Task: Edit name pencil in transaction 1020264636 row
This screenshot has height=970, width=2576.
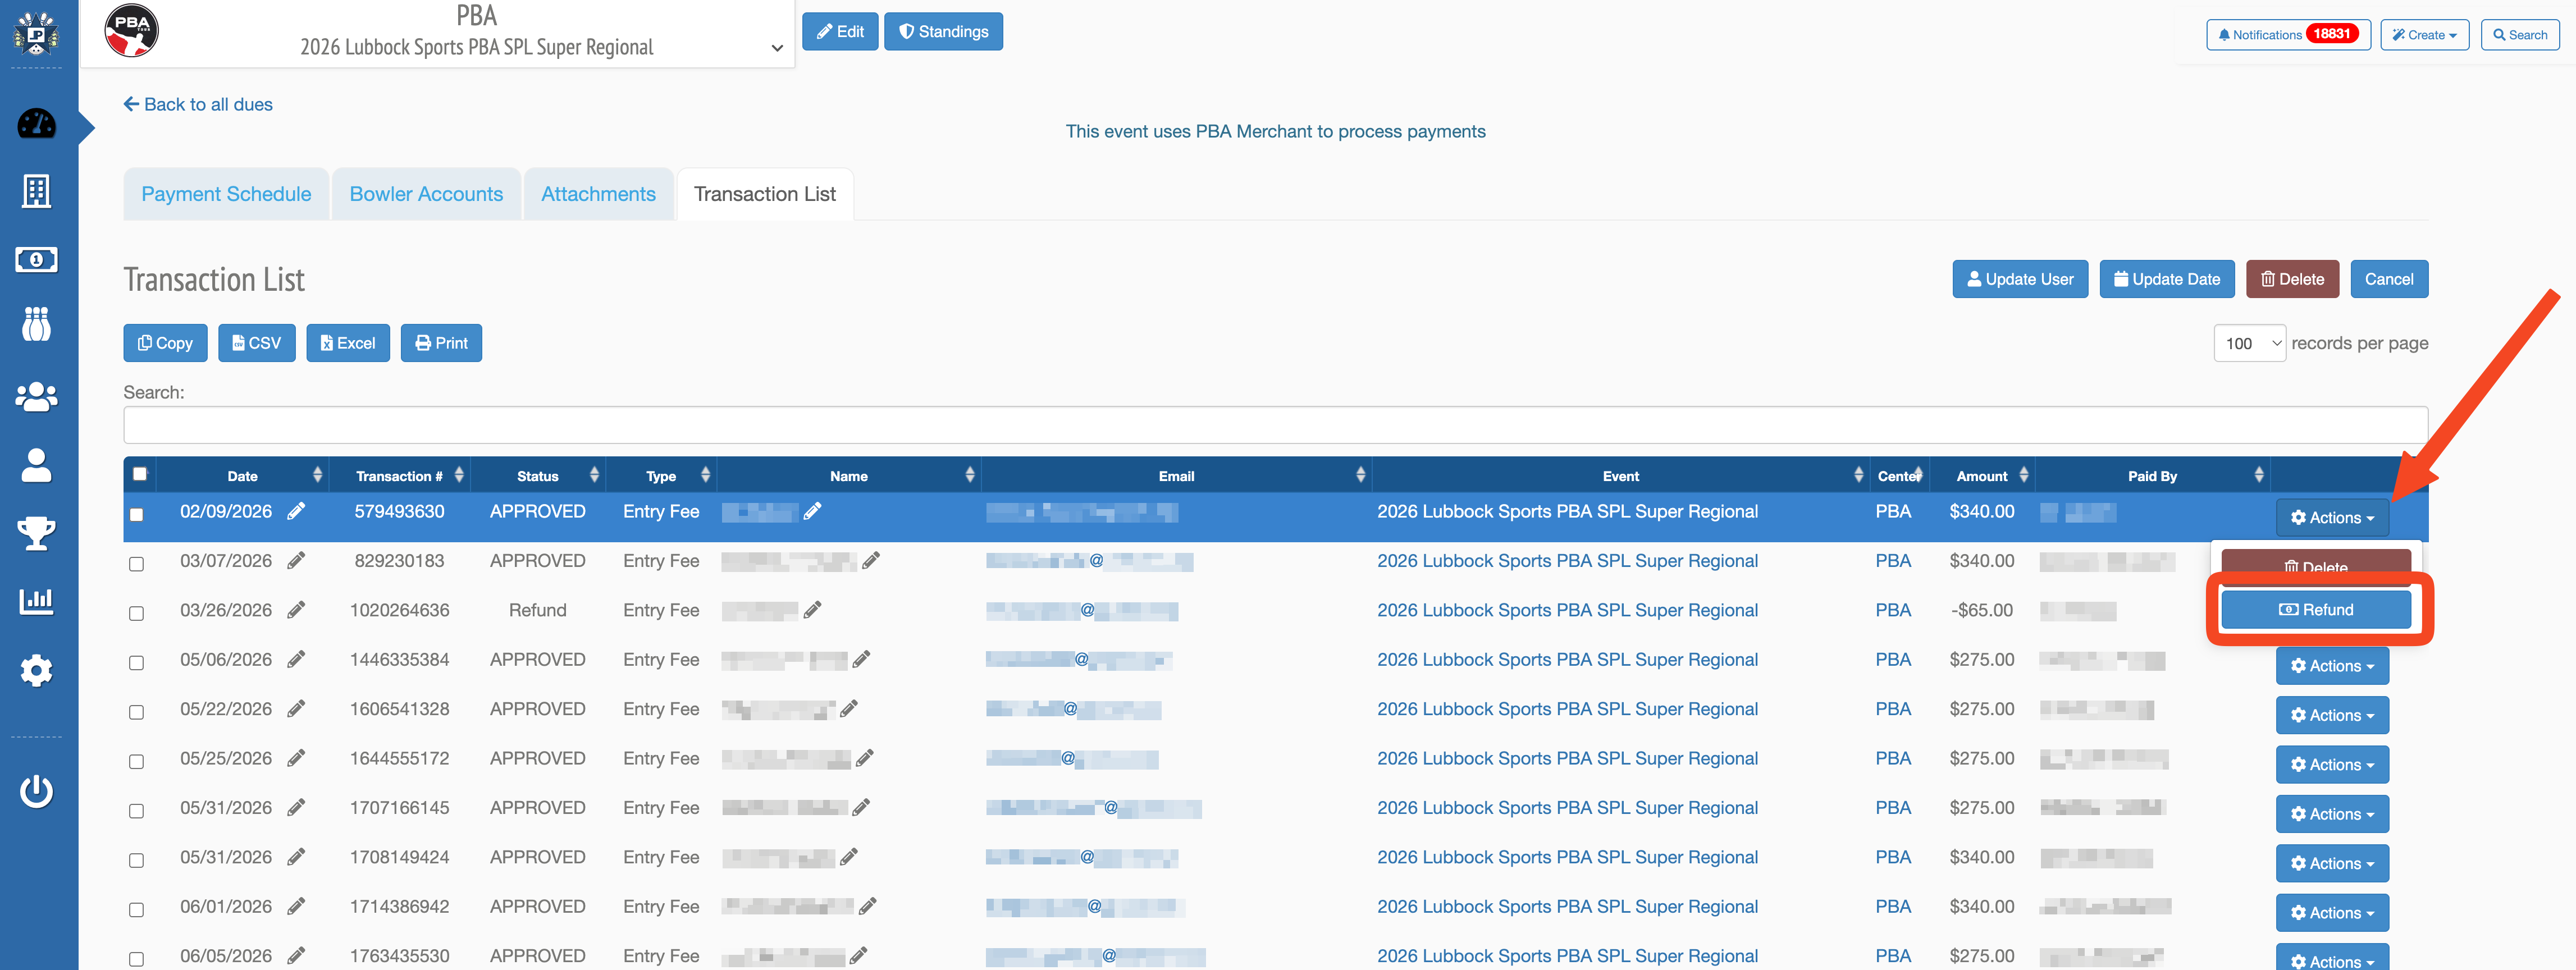Action: (x=812, y=610)
